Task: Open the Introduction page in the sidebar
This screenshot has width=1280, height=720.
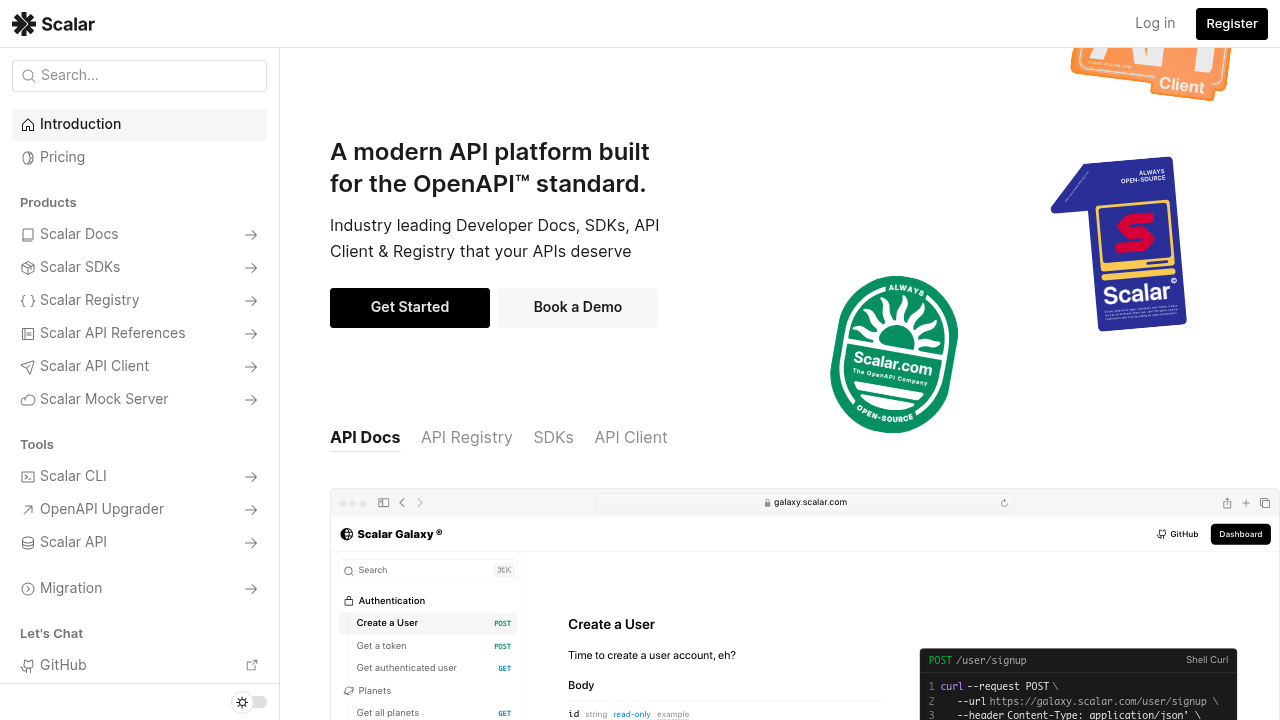Action: click(x=139, y=125)
